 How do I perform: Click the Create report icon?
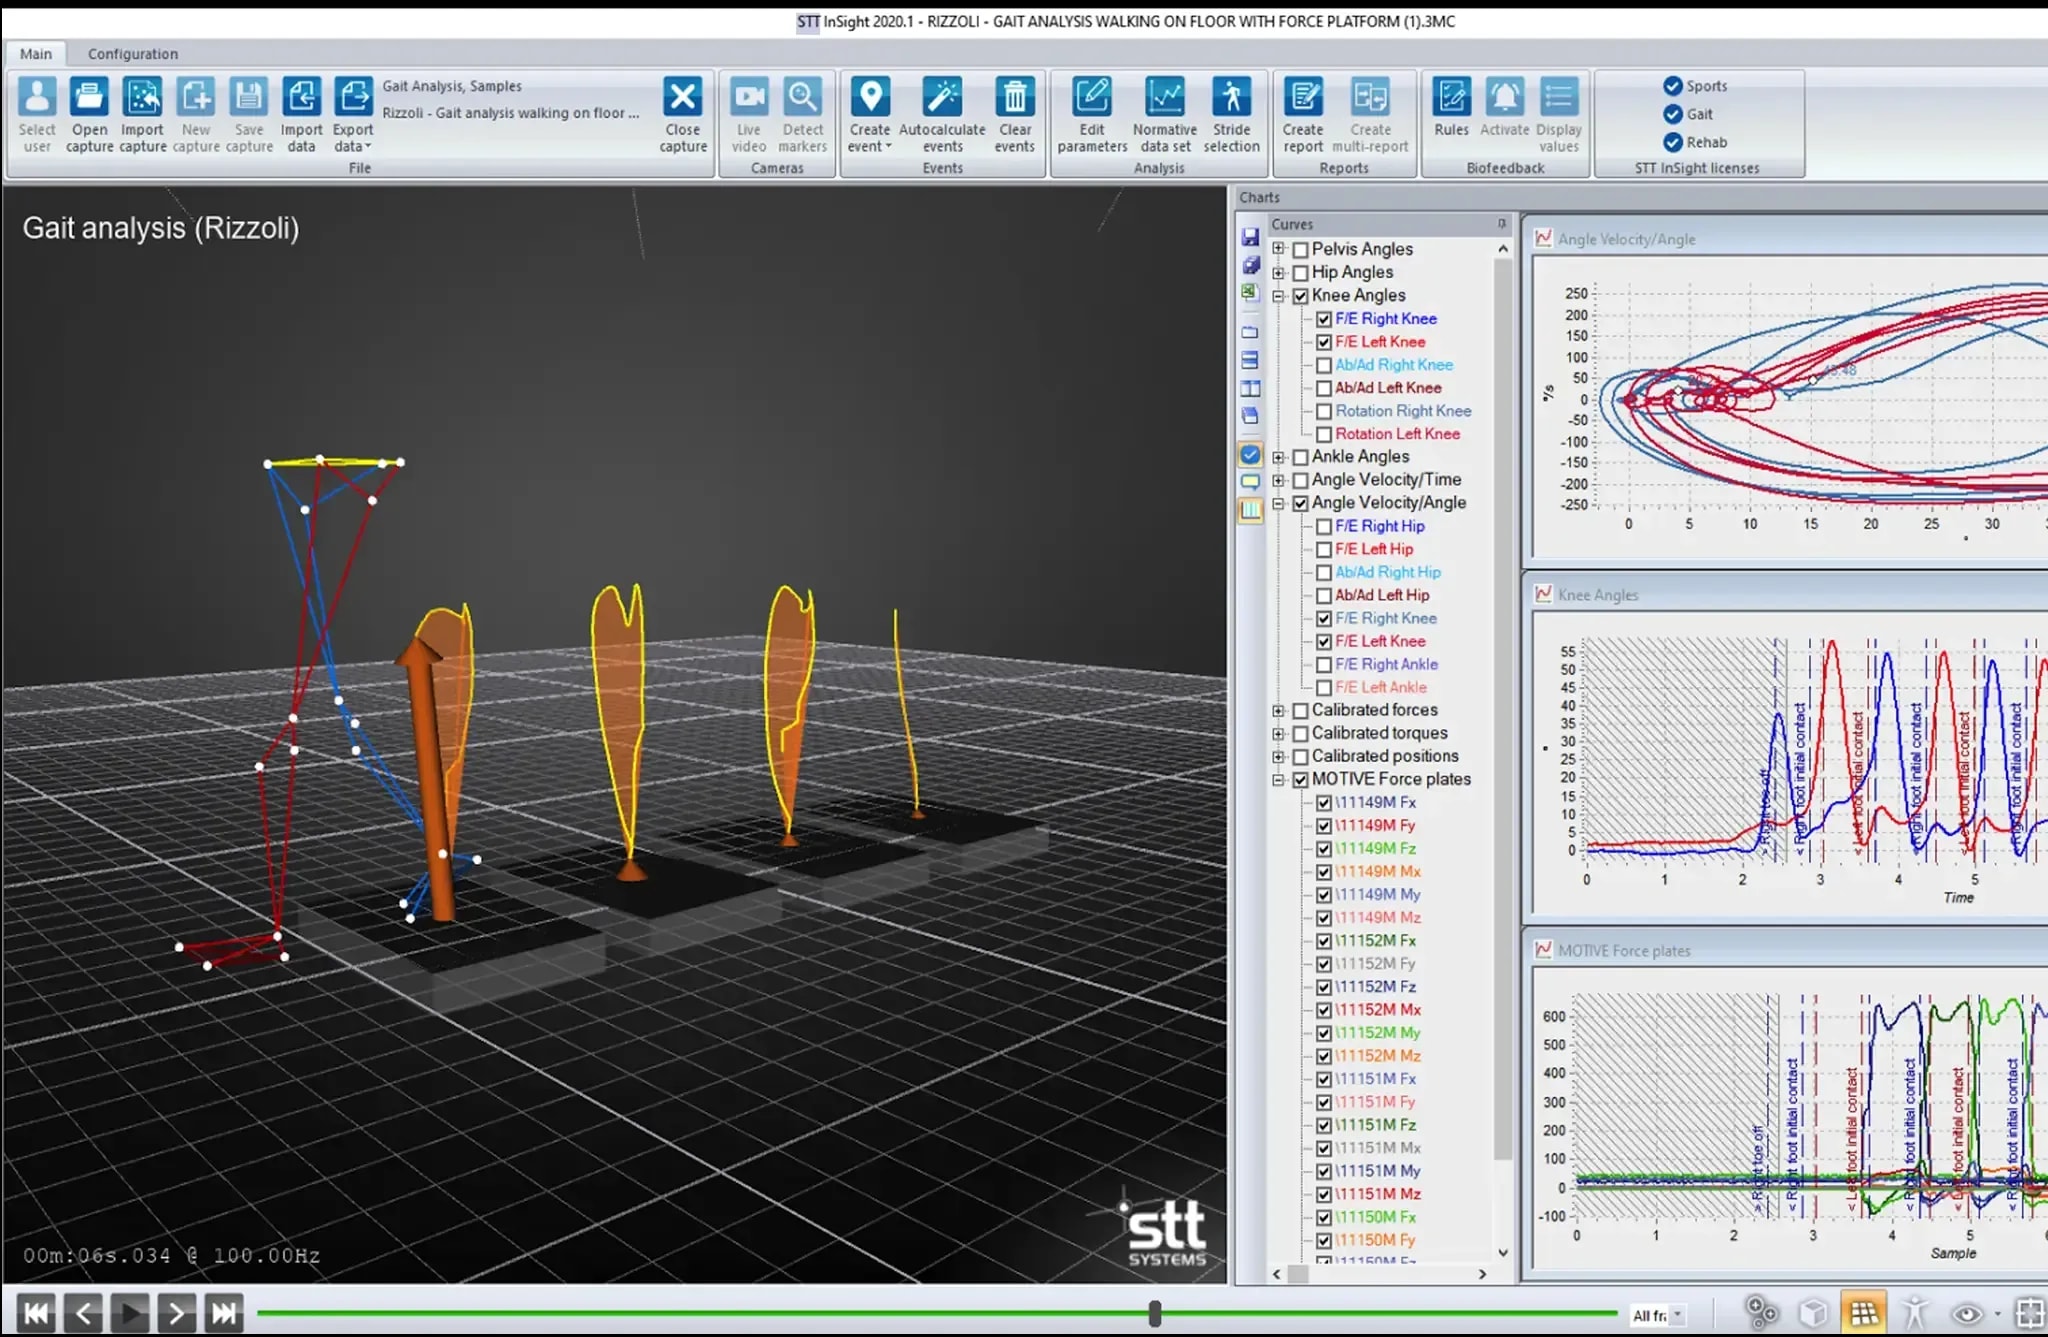tap(1303, 98)
